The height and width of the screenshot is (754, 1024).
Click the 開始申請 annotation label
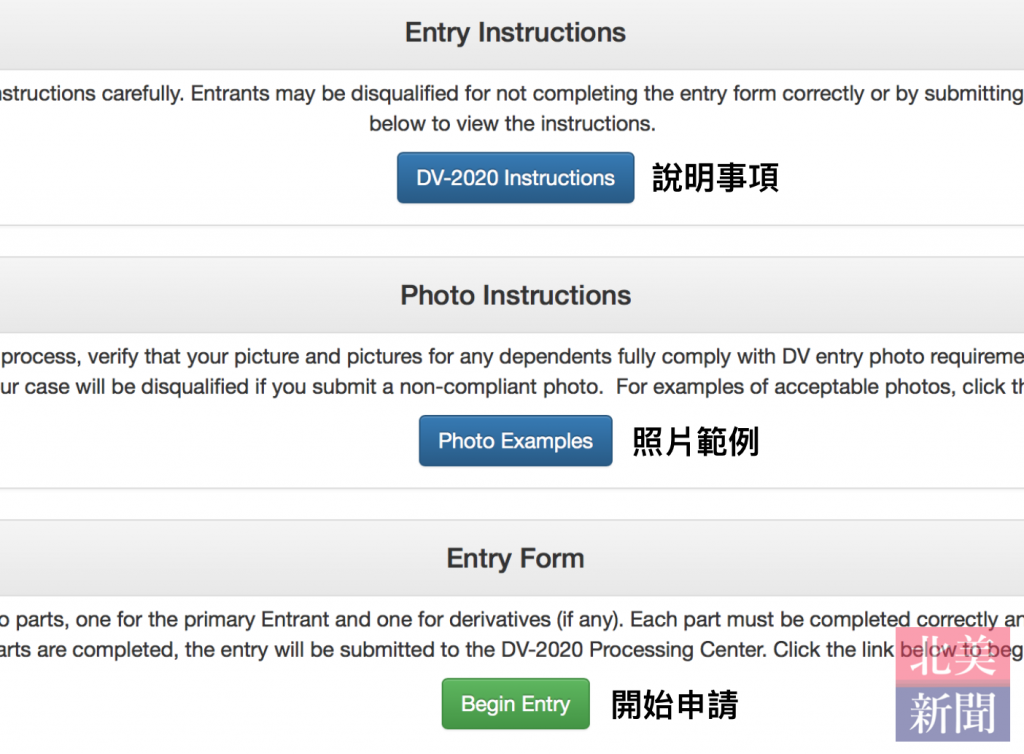point(674,705)
